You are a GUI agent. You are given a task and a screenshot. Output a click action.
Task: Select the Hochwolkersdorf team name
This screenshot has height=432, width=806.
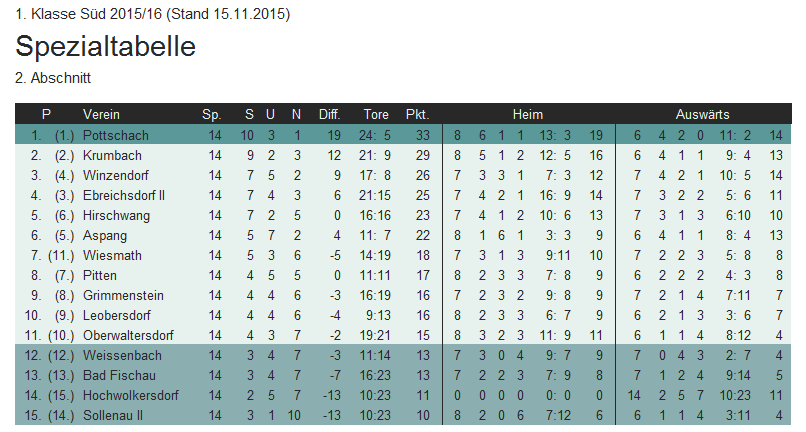tap(131, 395)
